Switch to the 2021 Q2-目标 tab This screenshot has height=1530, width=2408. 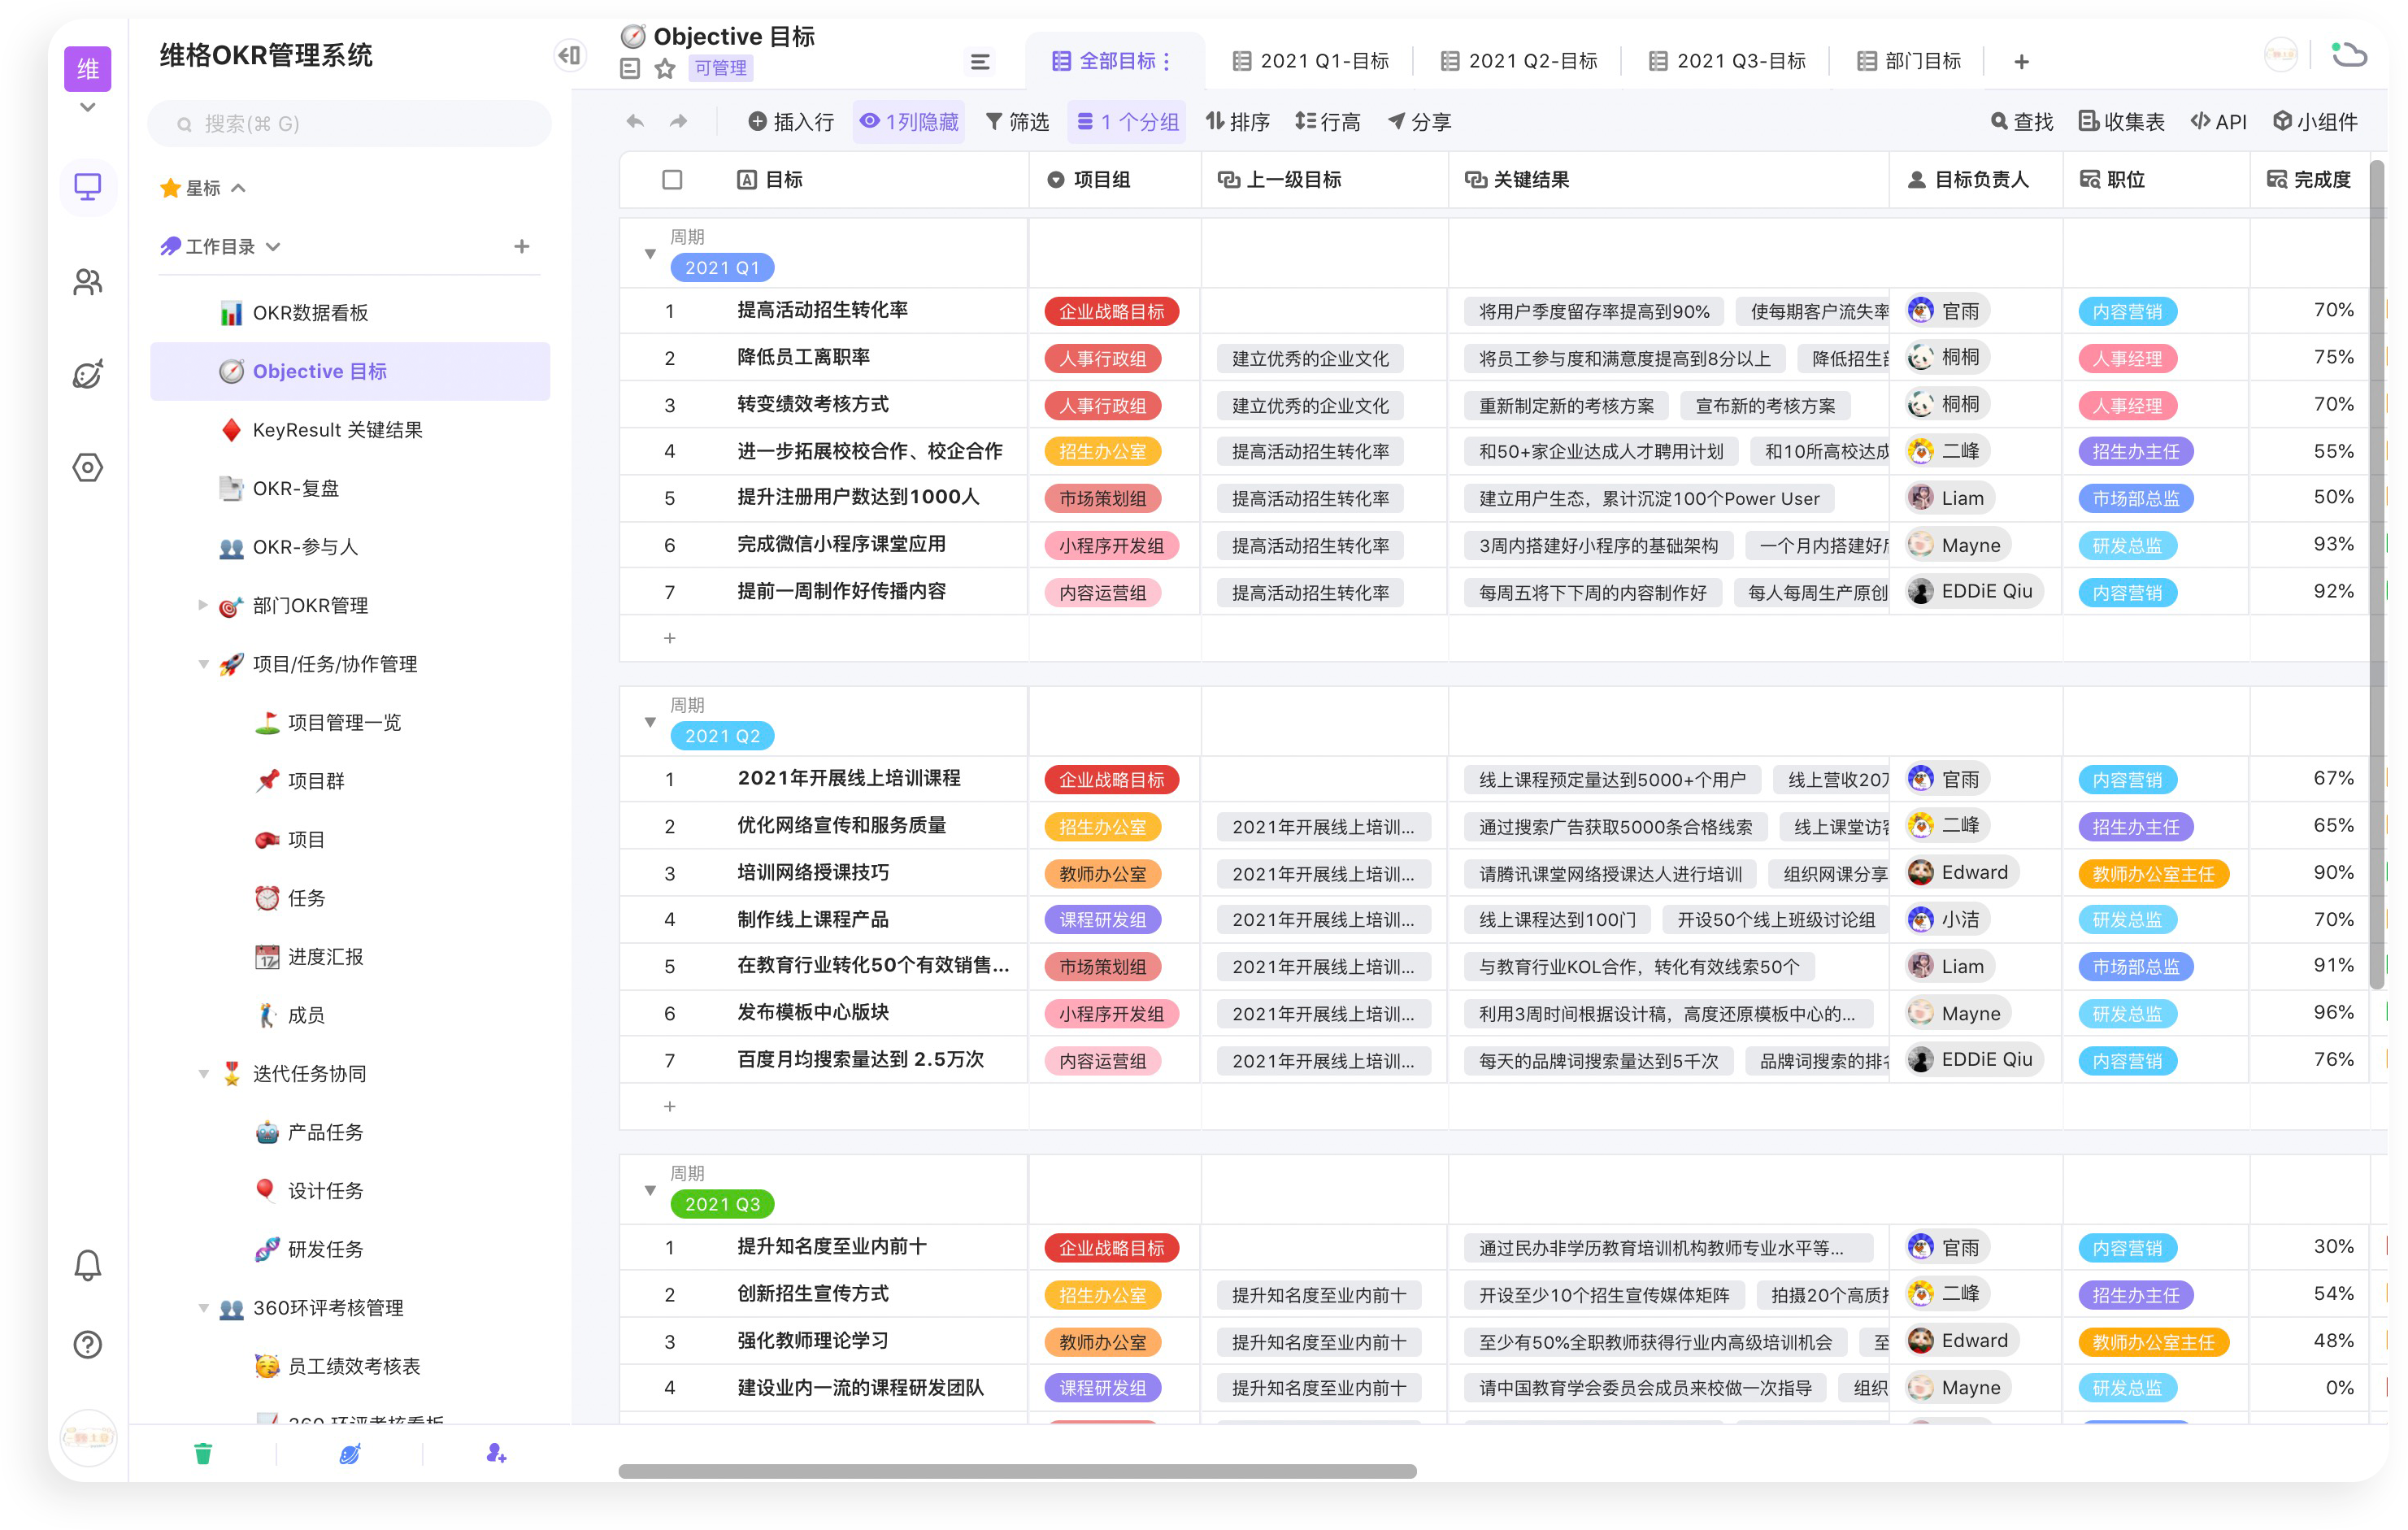pos(1519,60)
